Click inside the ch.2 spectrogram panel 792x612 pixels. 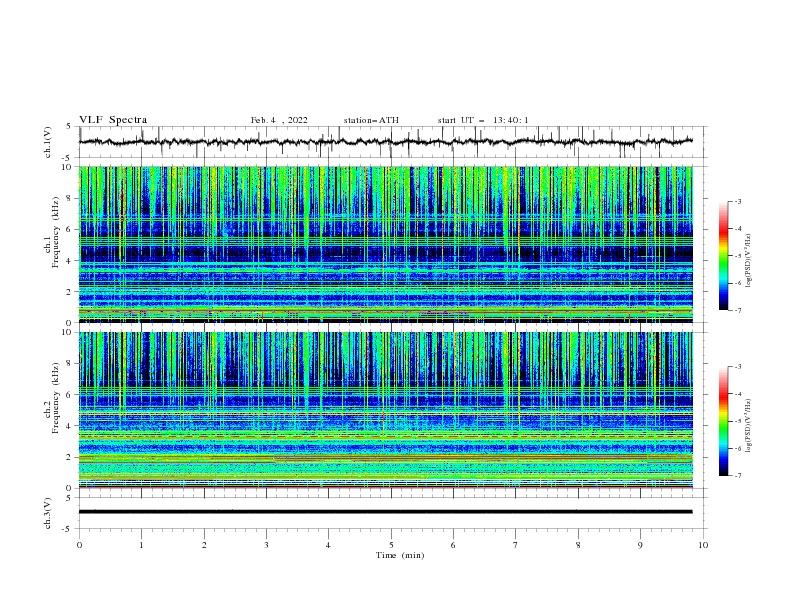(385, 410)
